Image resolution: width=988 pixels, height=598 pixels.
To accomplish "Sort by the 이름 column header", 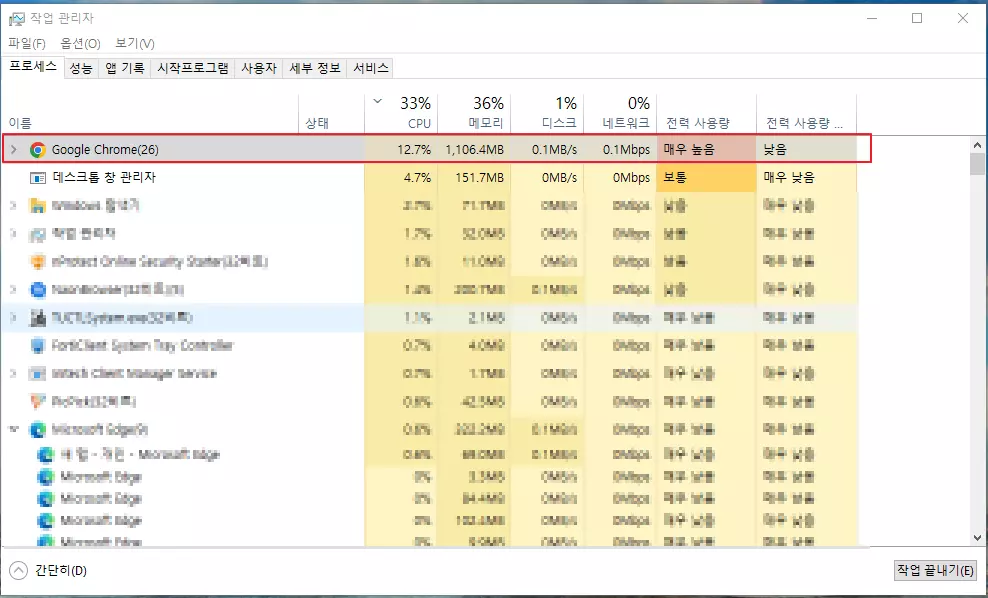I will pos(149,113).
